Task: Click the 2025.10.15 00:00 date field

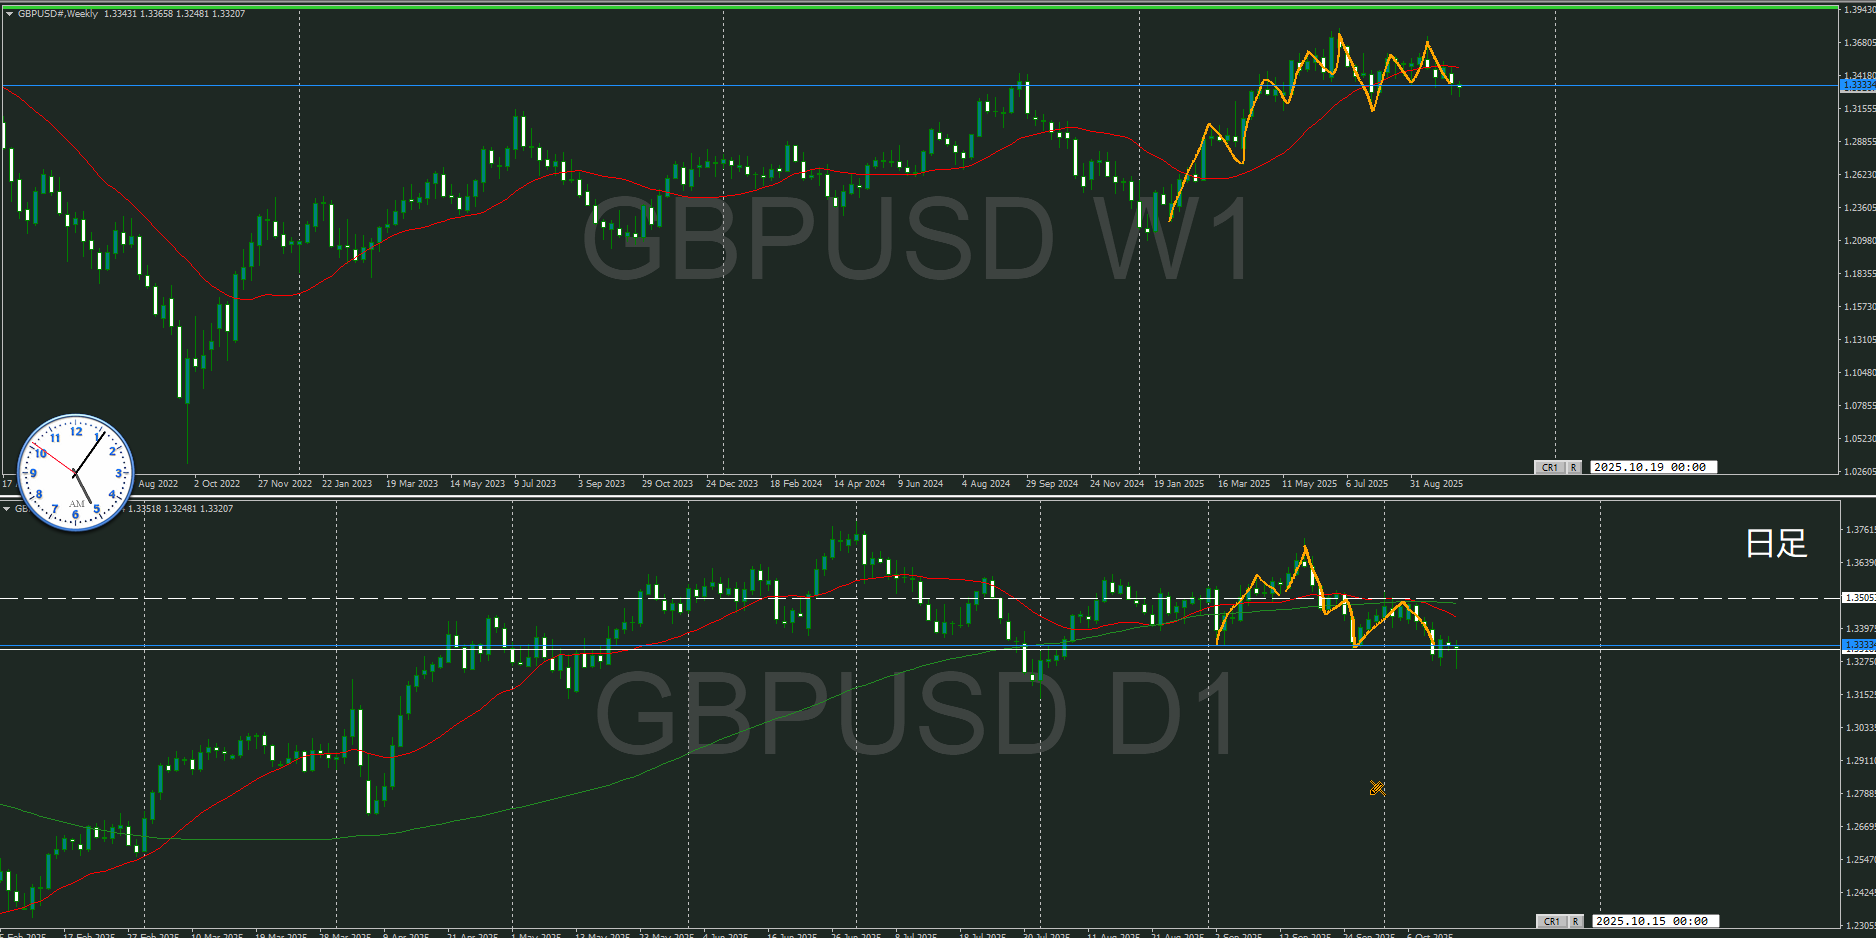Action: (1652, 921)
